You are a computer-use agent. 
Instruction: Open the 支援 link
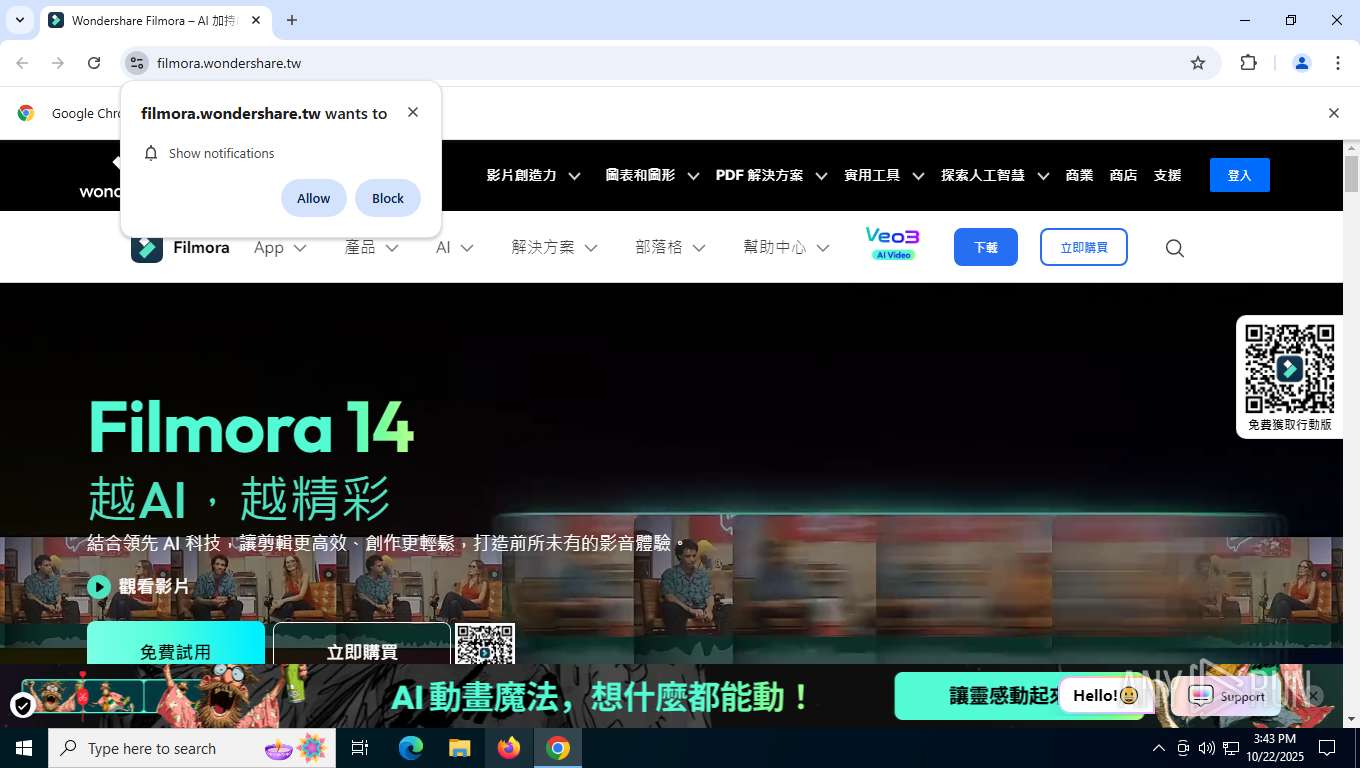tap(1167, 175)
